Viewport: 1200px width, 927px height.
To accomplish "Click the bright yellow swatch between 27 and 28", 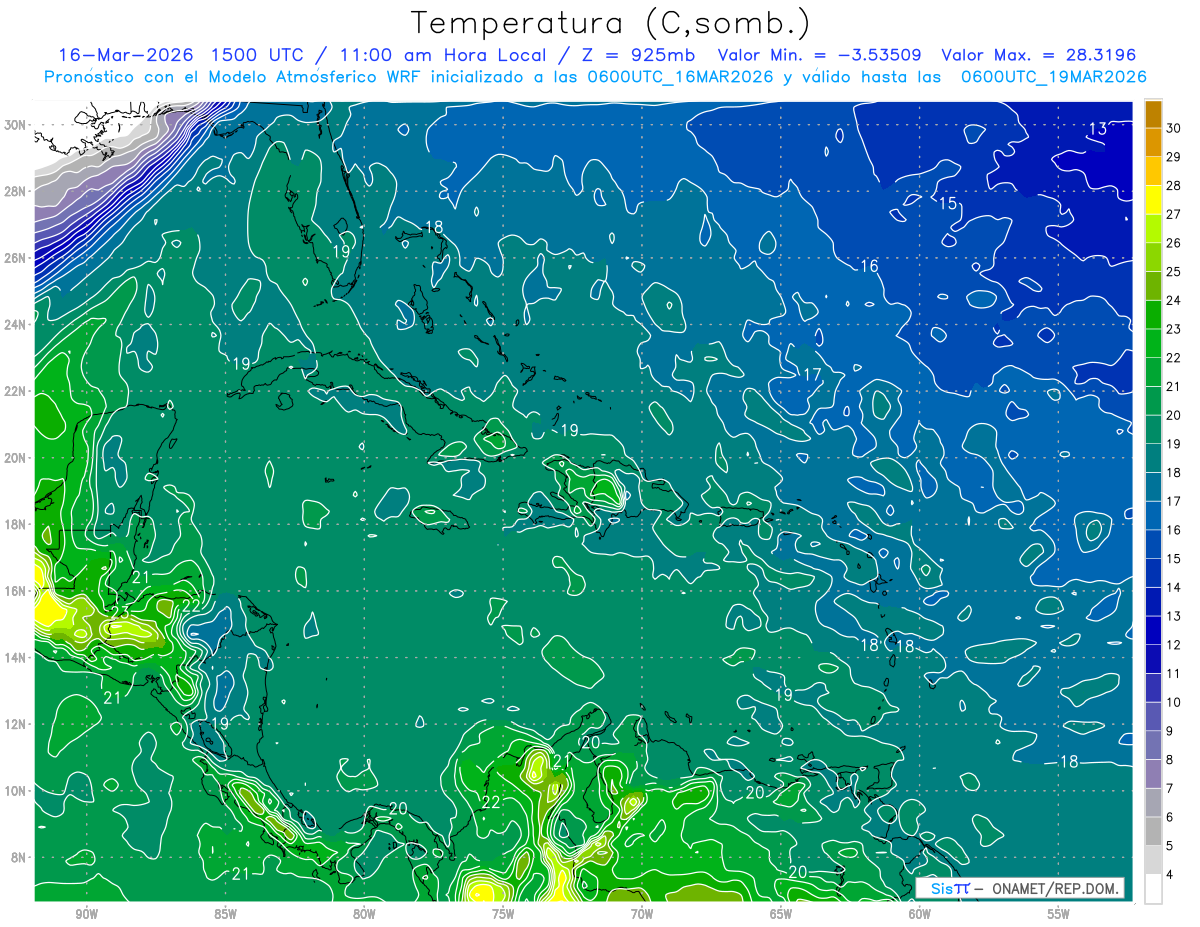I will (1153, 199).
